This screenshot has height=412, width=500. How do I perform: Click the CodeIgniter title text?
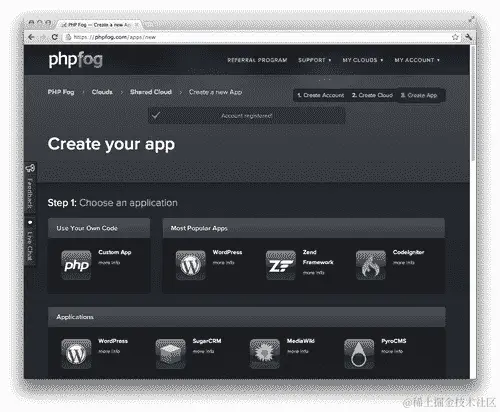(408, 252)
